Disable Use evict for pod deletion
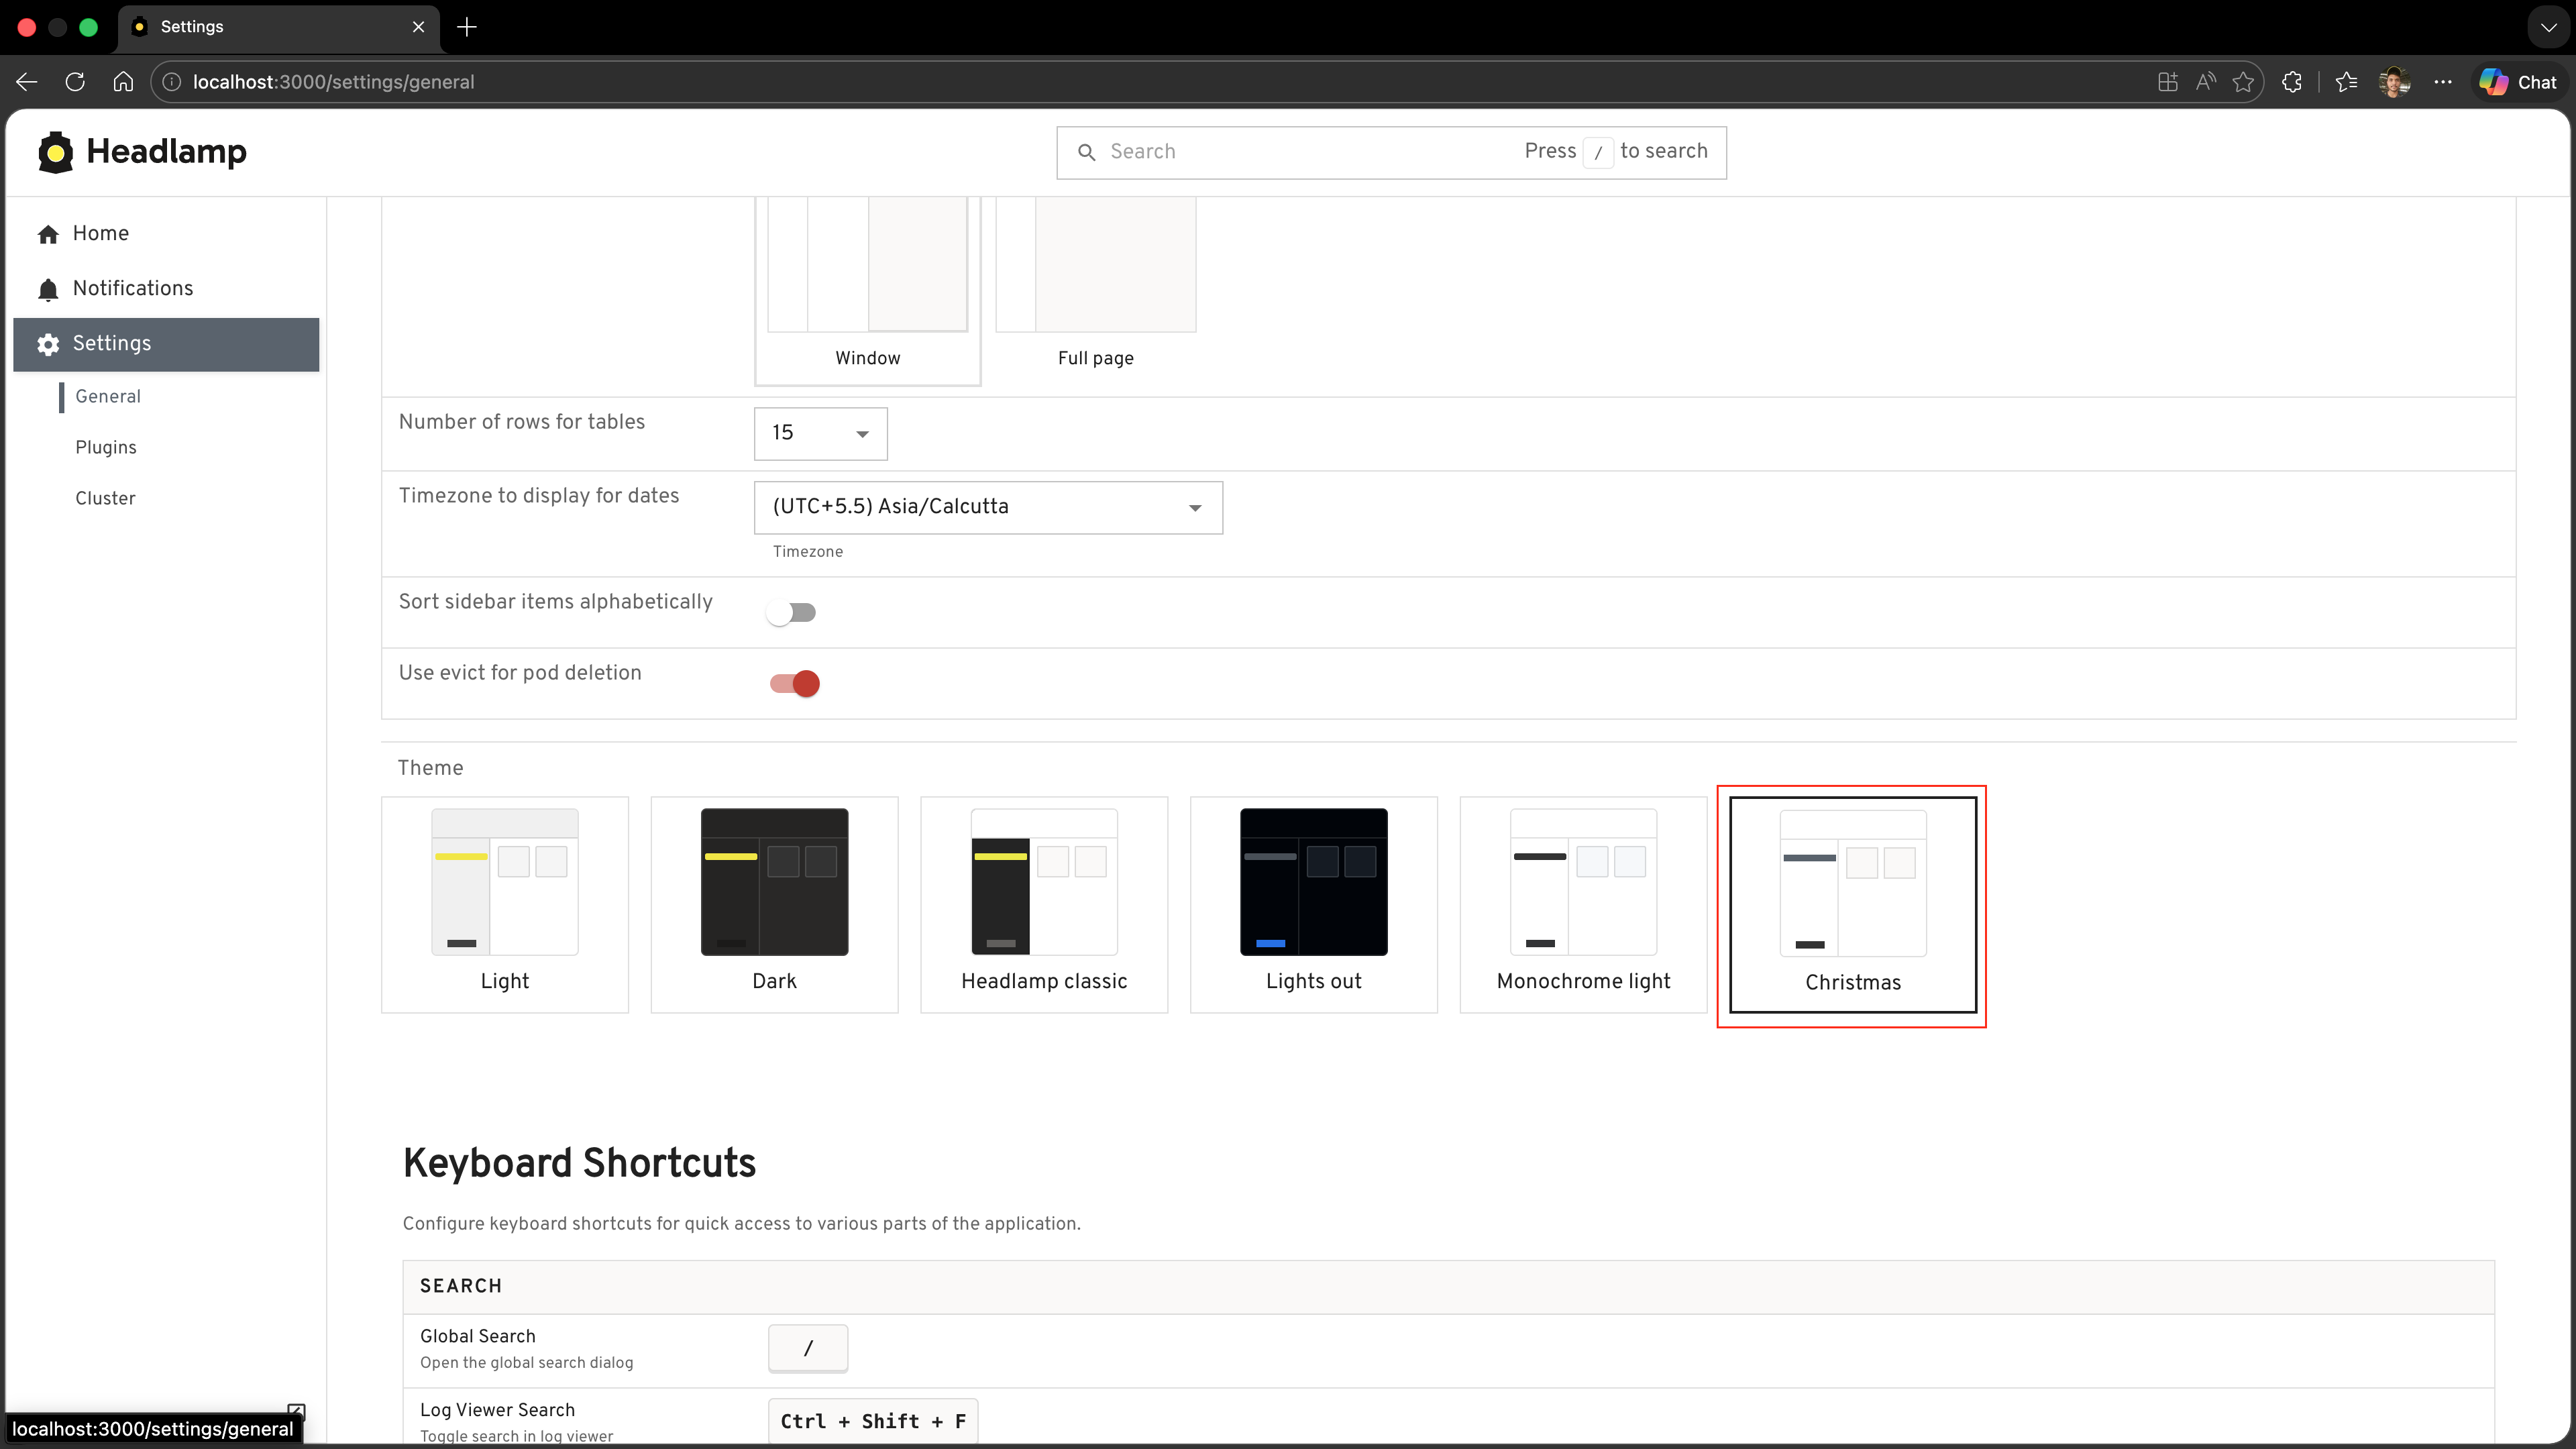 tap(795, 684)
